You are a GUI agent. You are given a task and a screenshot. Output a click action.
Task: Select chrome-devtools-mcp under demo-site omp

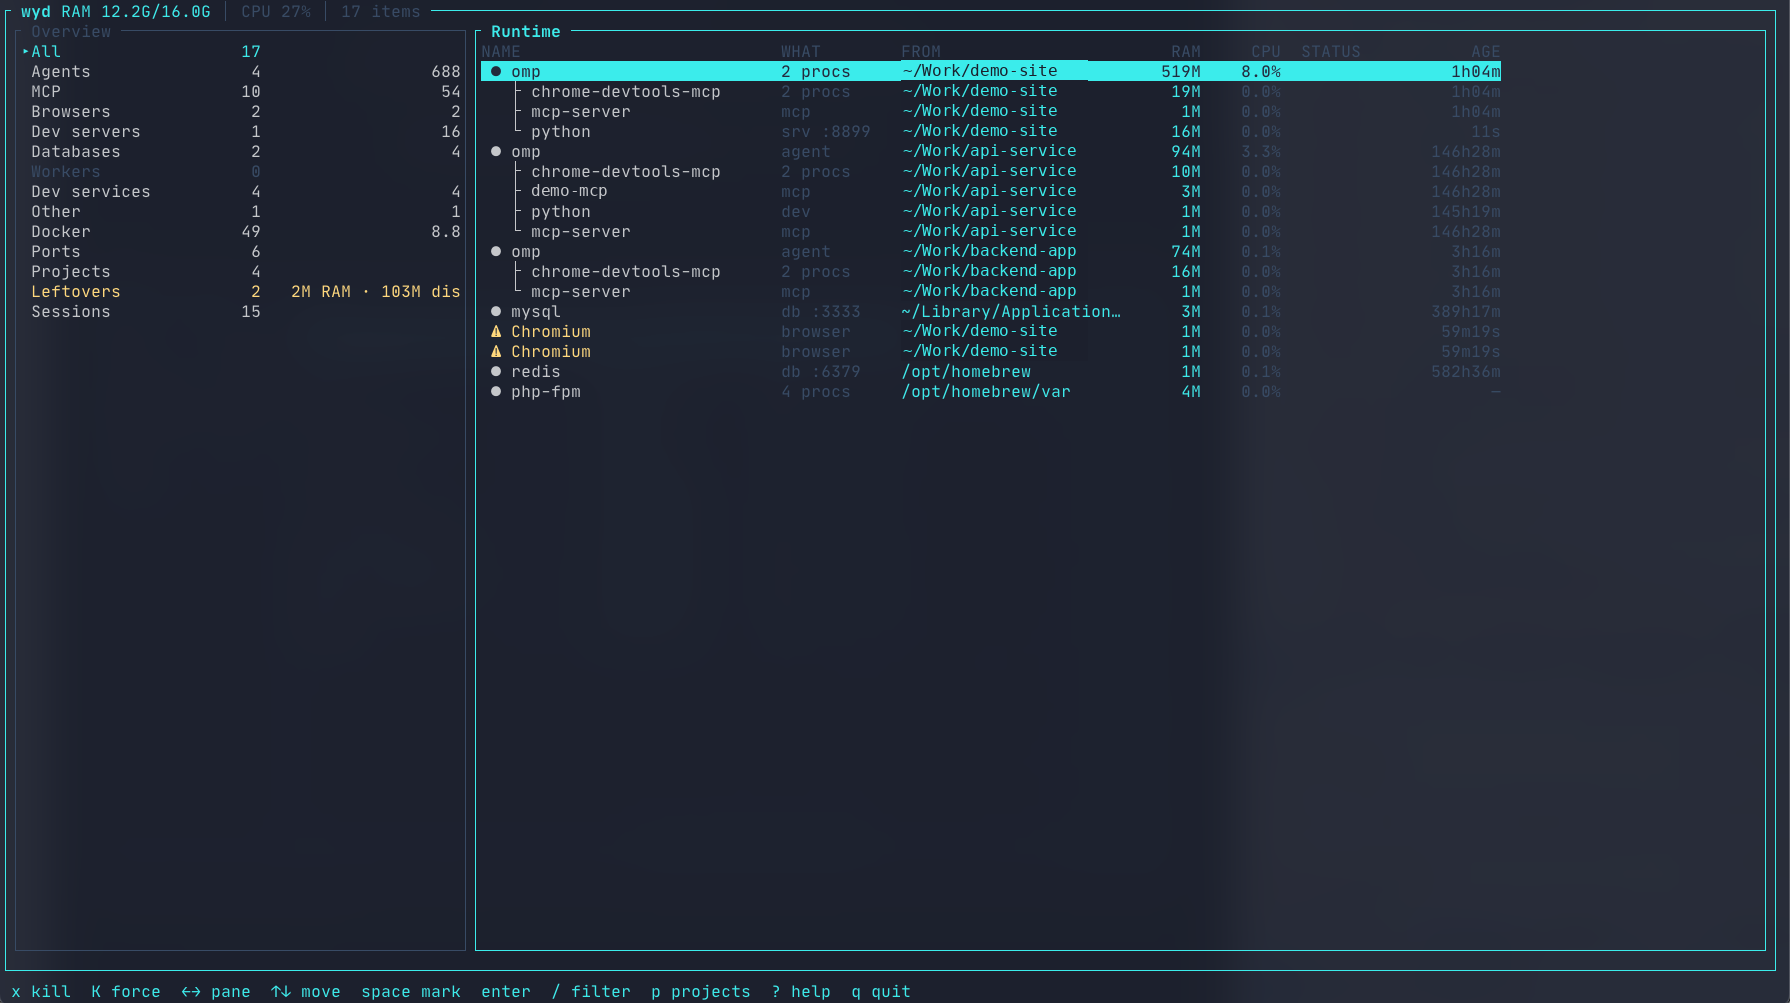[x=991, y=91]
